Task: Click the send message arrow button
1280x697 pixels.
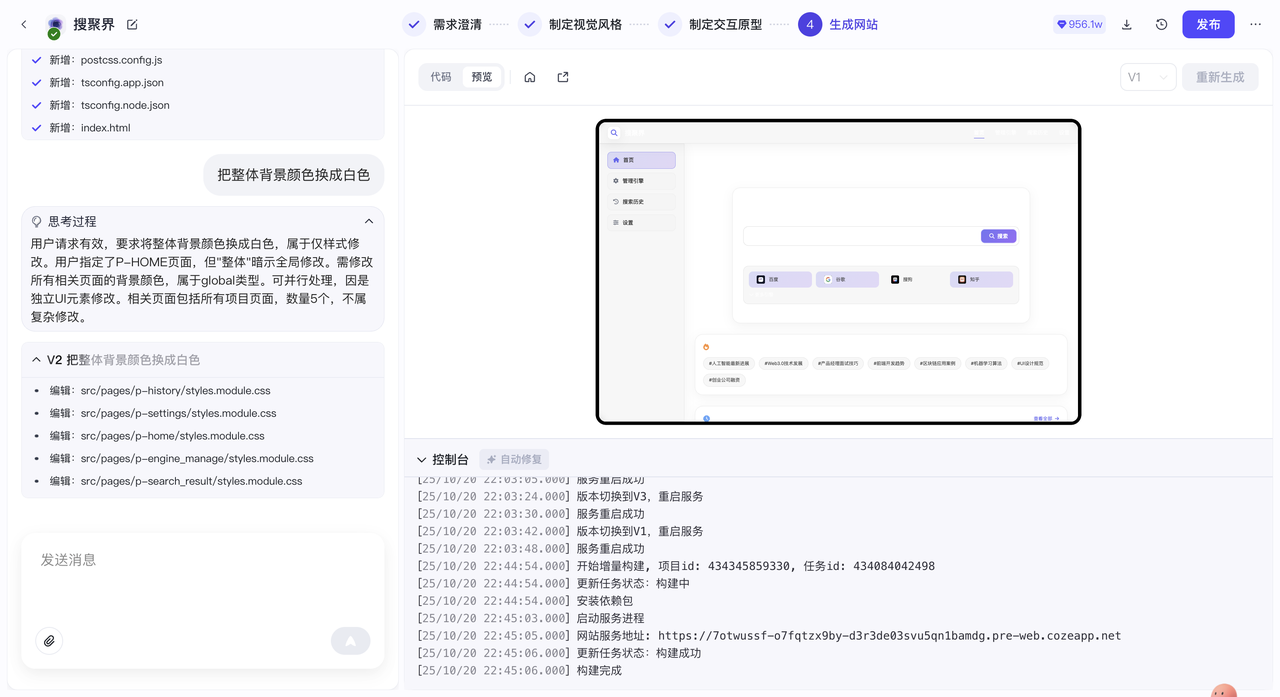Action: click(x=350, y=641)
